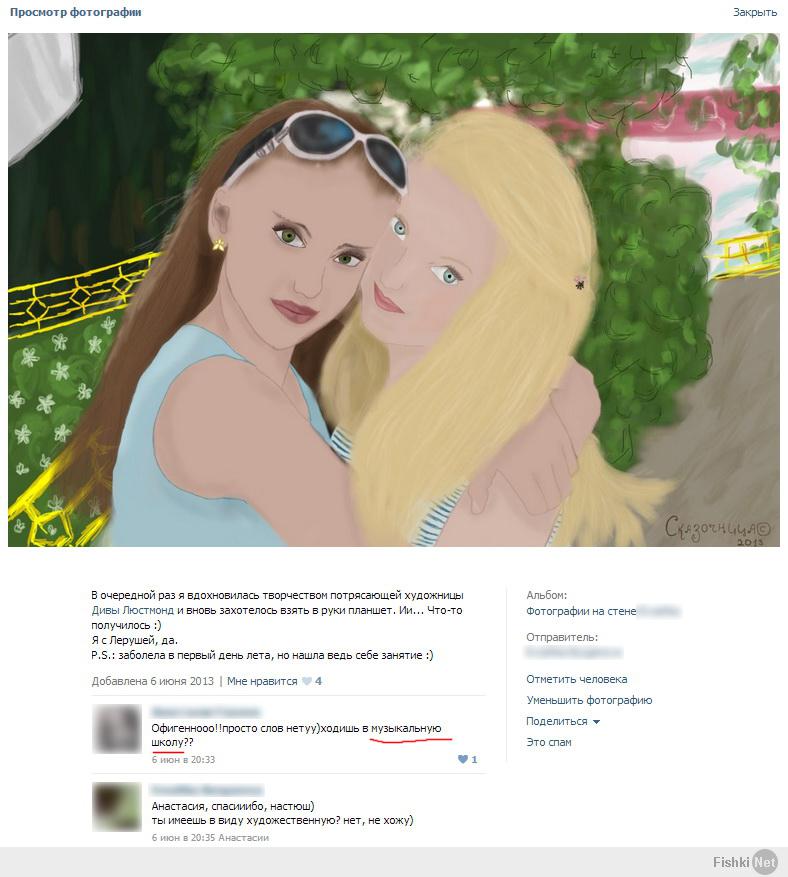This screenshot has width=788, height=877.
Task: Click the heart icon next to Мне нравится
Action: (306, 681)
